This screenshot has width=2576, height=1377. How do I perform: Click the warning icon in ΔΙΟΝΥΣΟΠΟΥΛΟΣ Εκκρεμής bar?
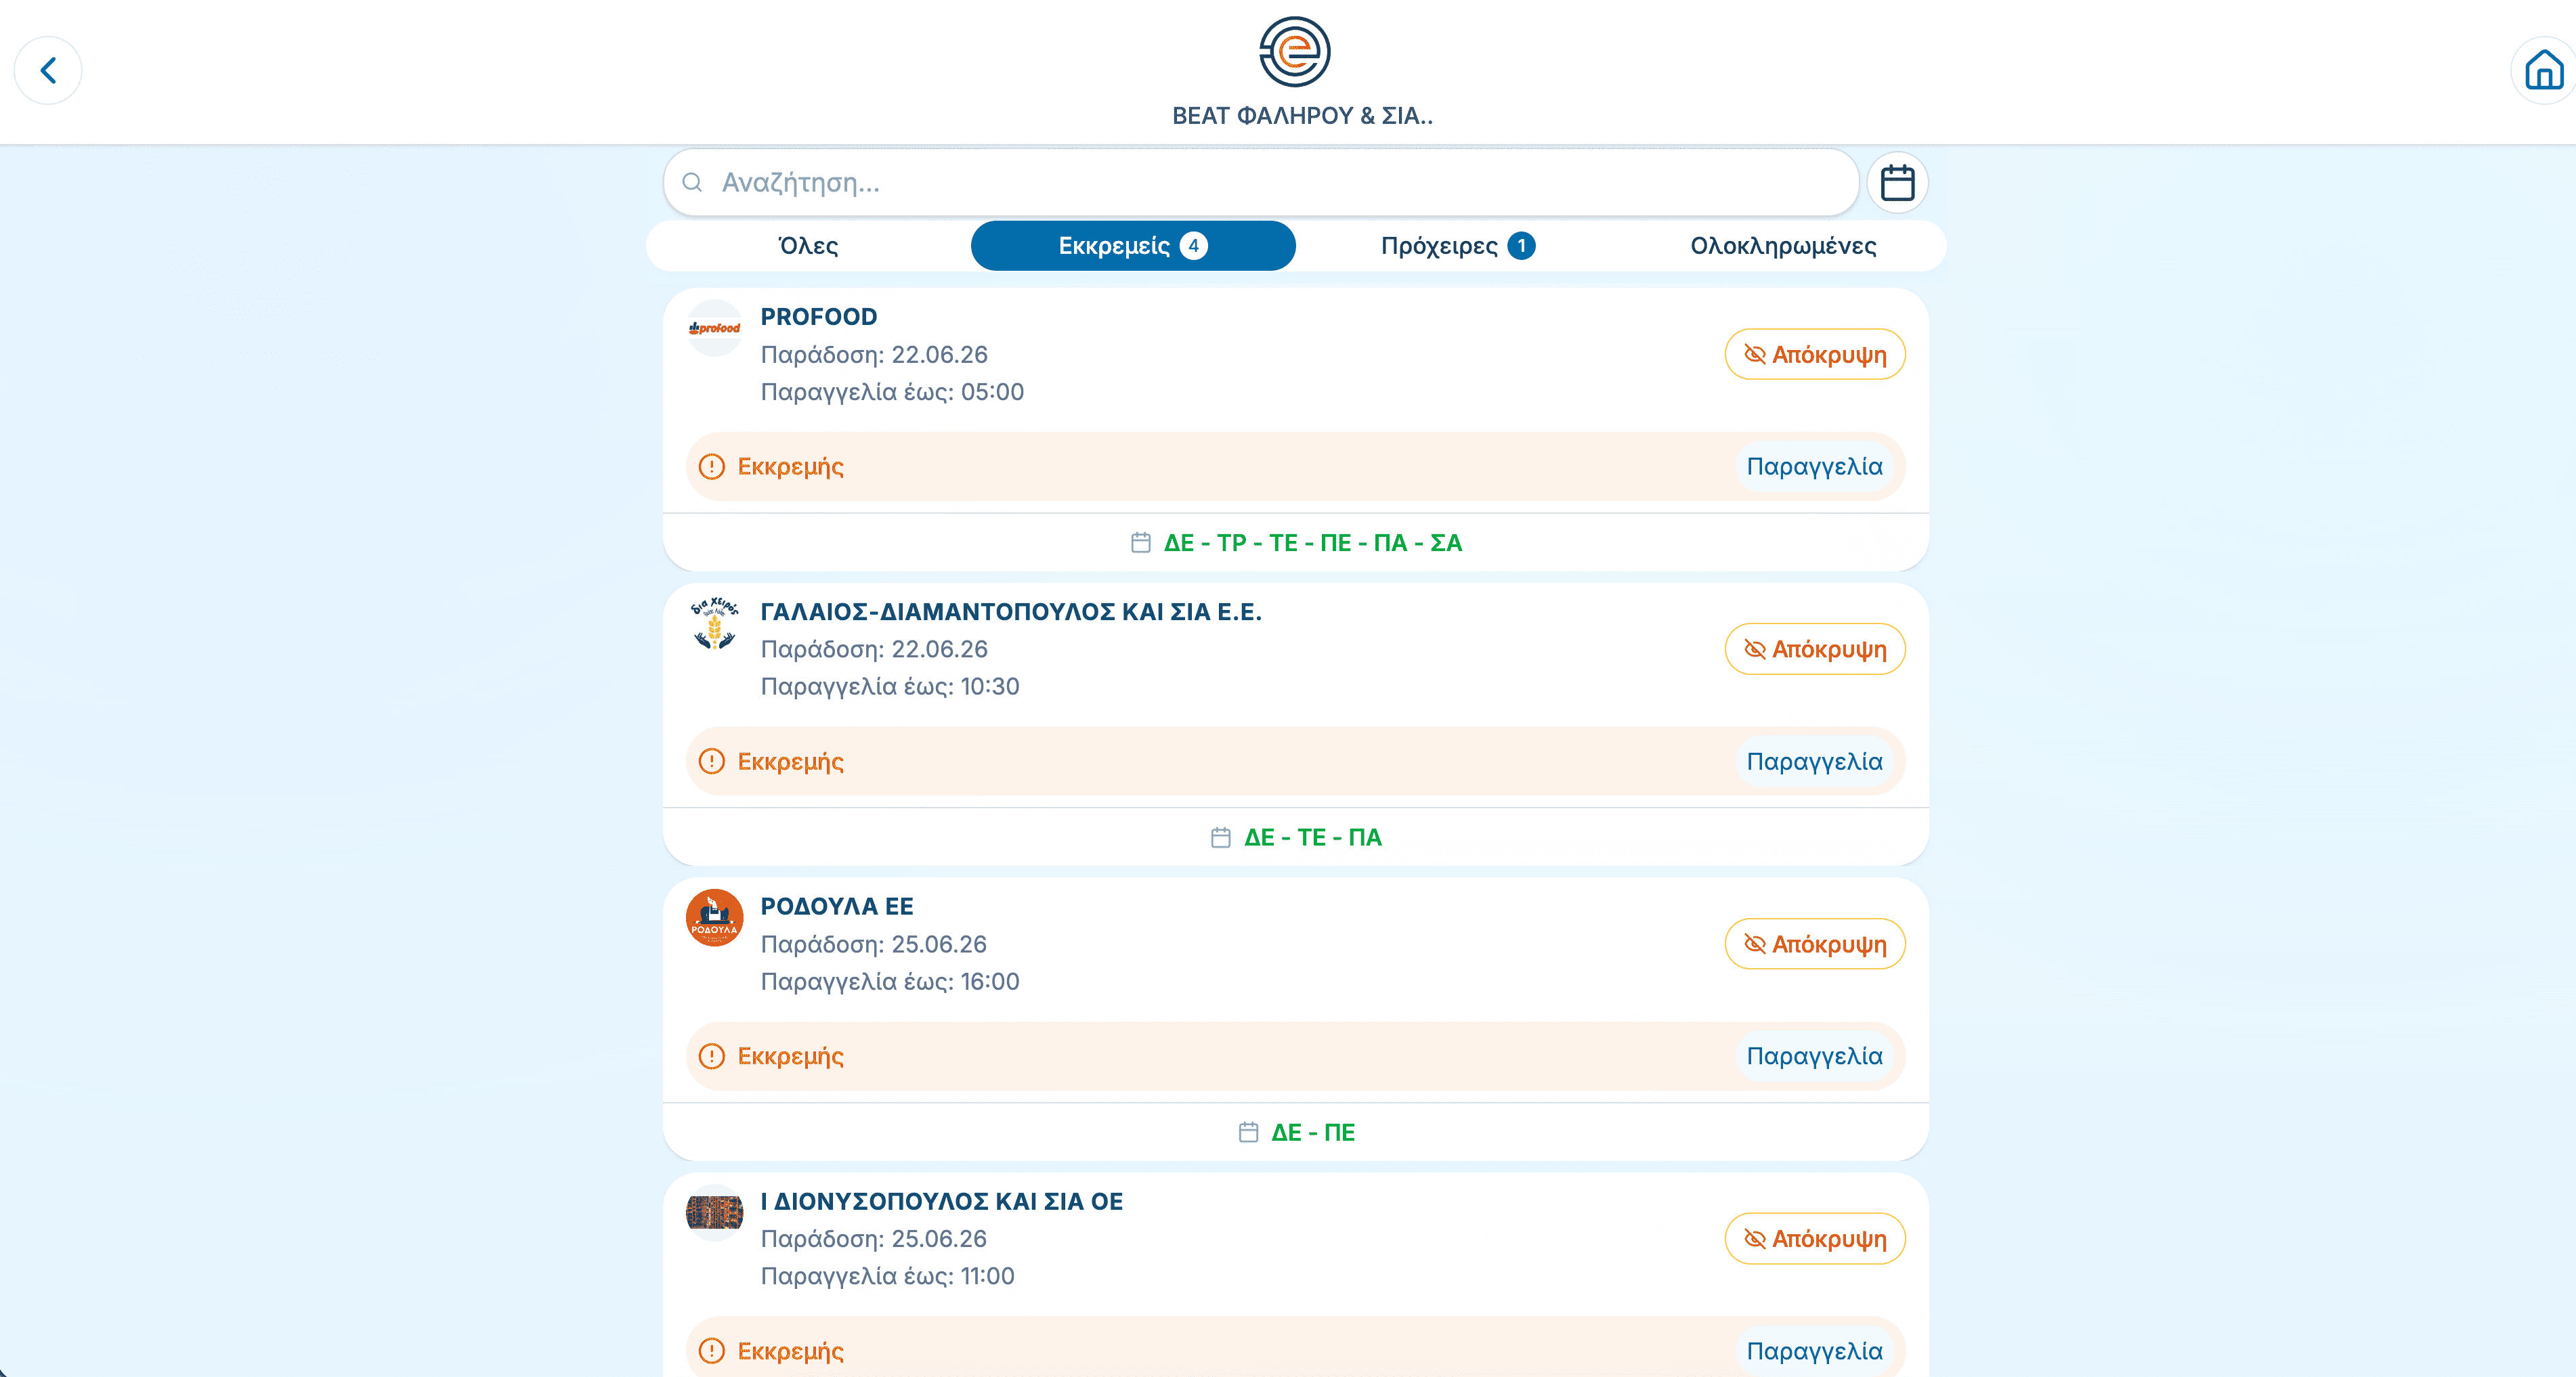pos(711,1352)
